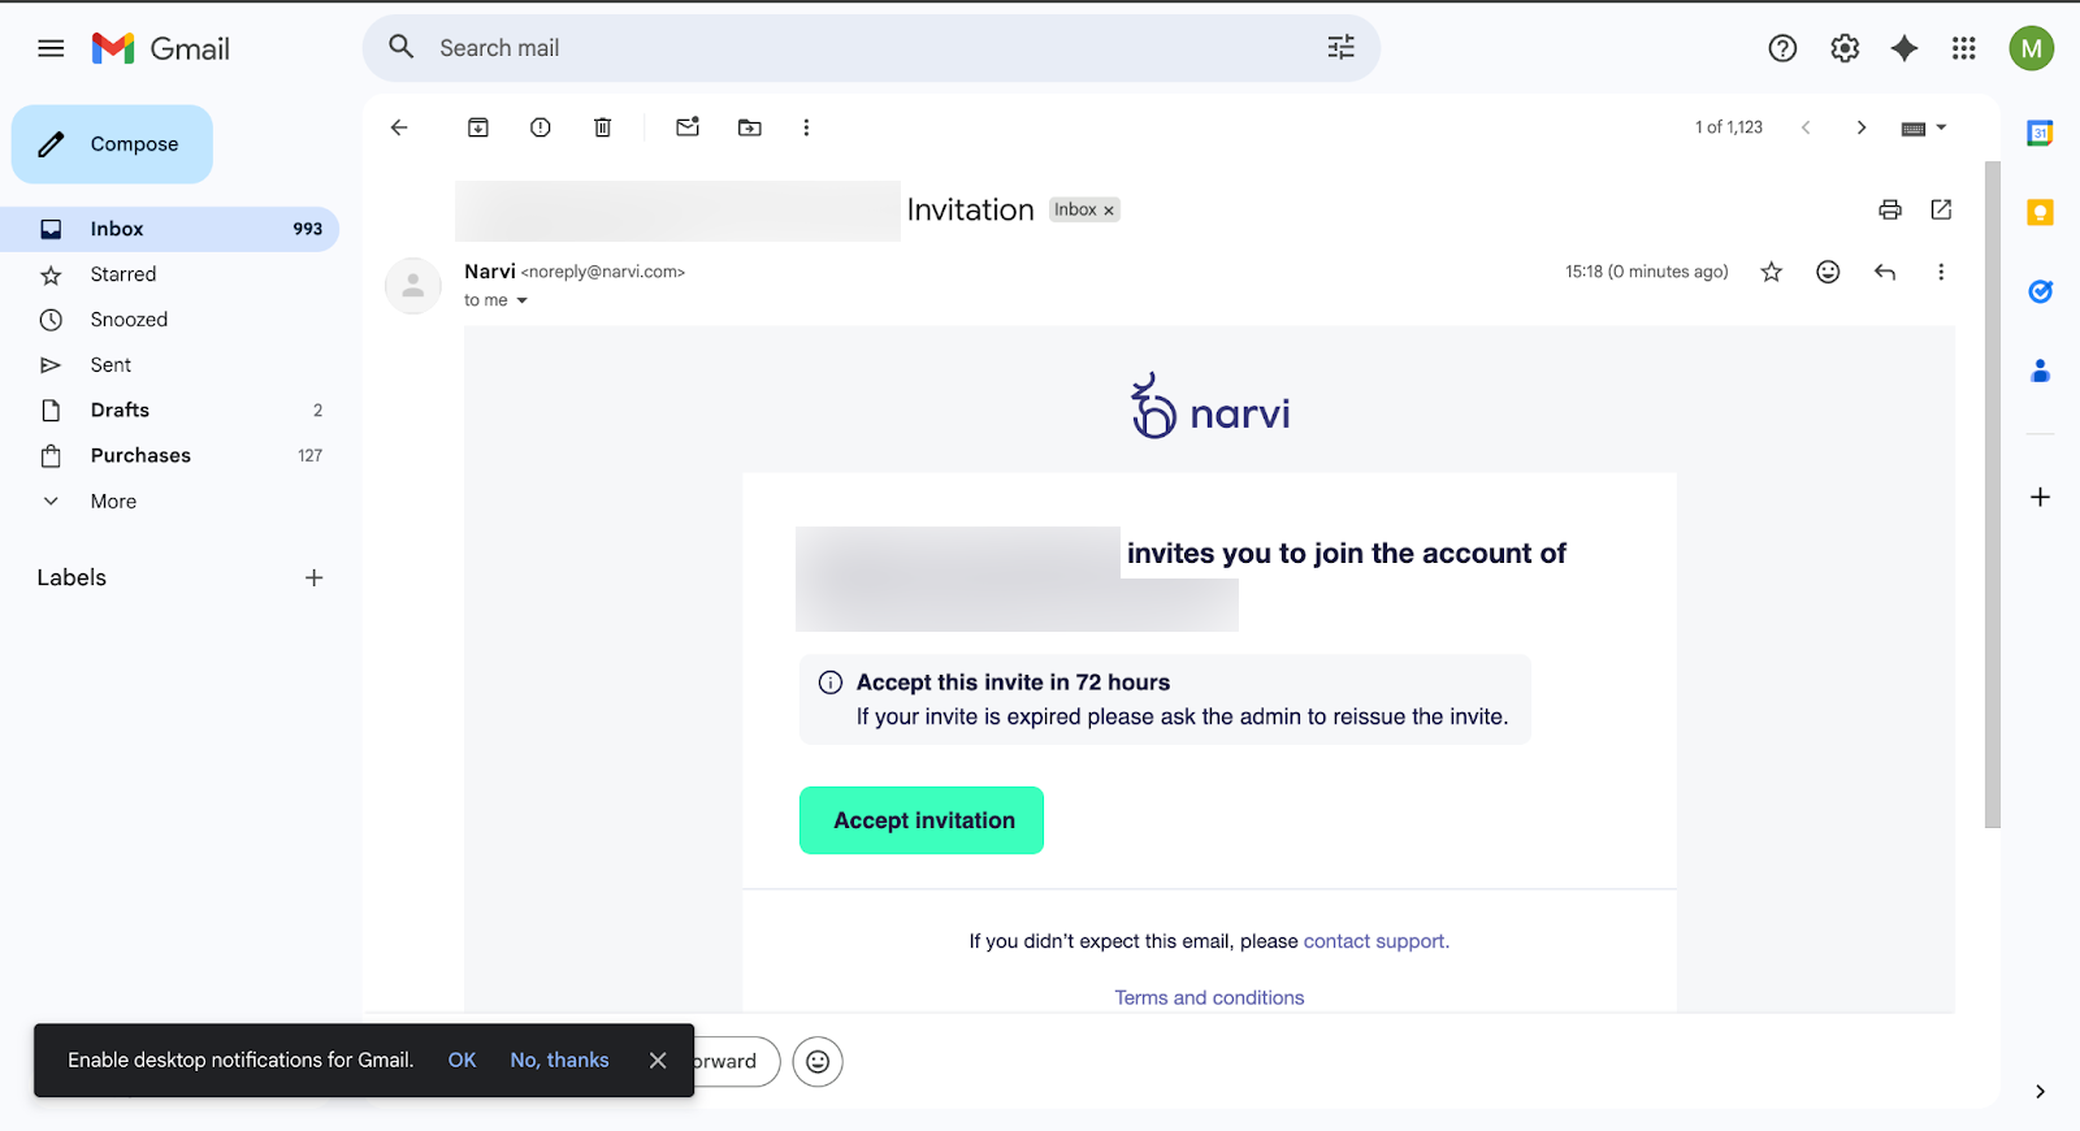Click the Accept invitation button
Image resolution: width=2080 pixels, height=1131 pixels.
pos(921,820)
